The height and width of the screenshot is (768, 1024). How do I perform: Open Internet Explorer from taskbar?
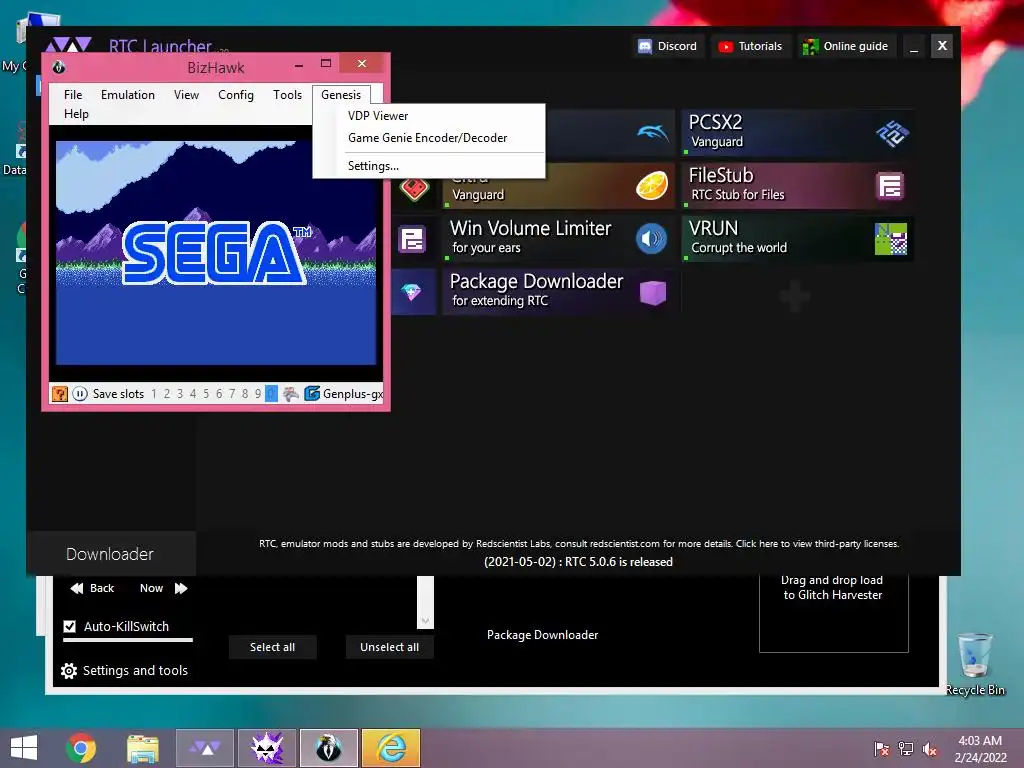tap(391, 748)
